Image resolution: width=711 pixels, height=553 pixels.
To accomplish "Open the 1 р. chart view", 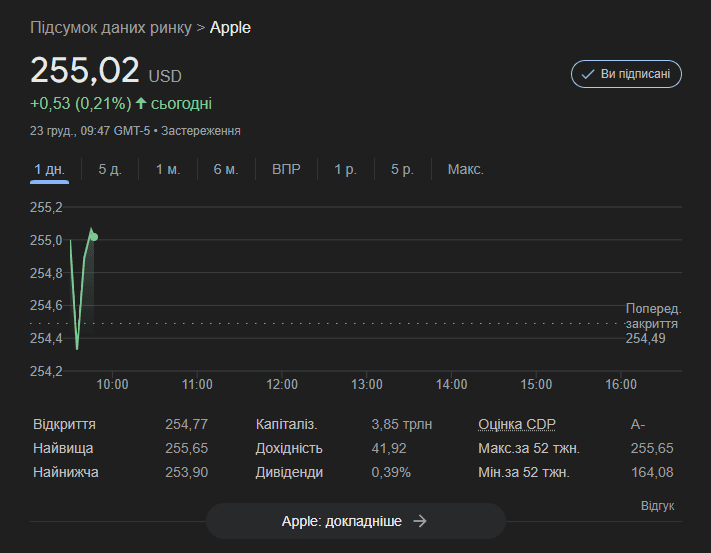I will click(x=346, y=170).
